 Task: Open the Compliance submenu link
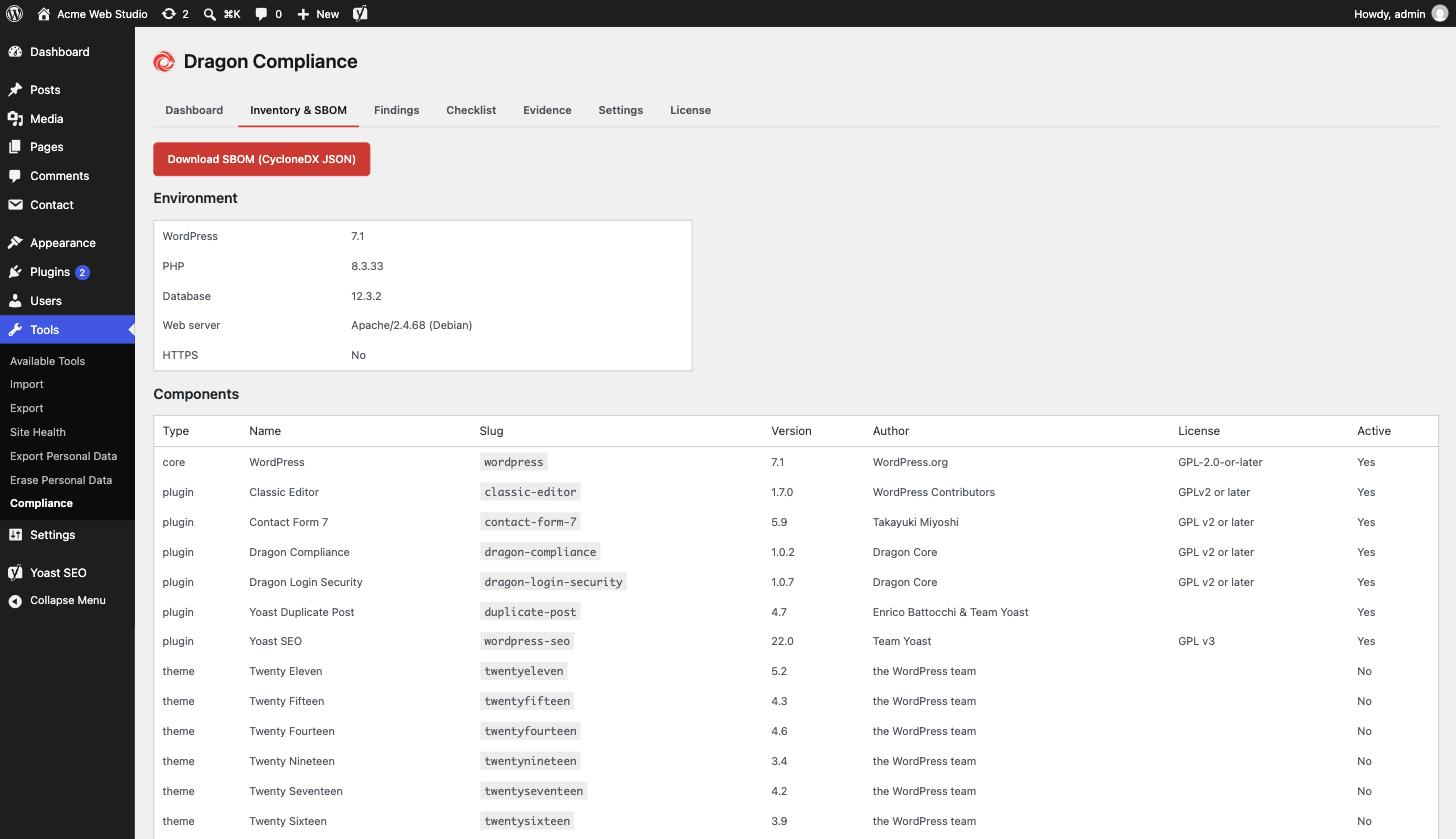pyautogui.click(x=41, y=503)
